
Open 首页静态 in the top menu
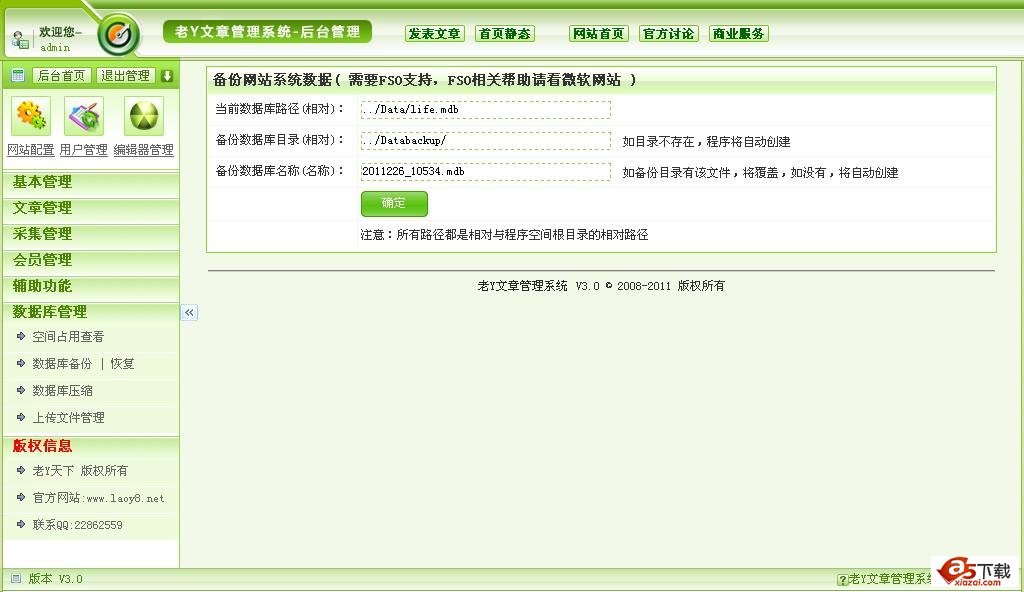click(505, 33)
